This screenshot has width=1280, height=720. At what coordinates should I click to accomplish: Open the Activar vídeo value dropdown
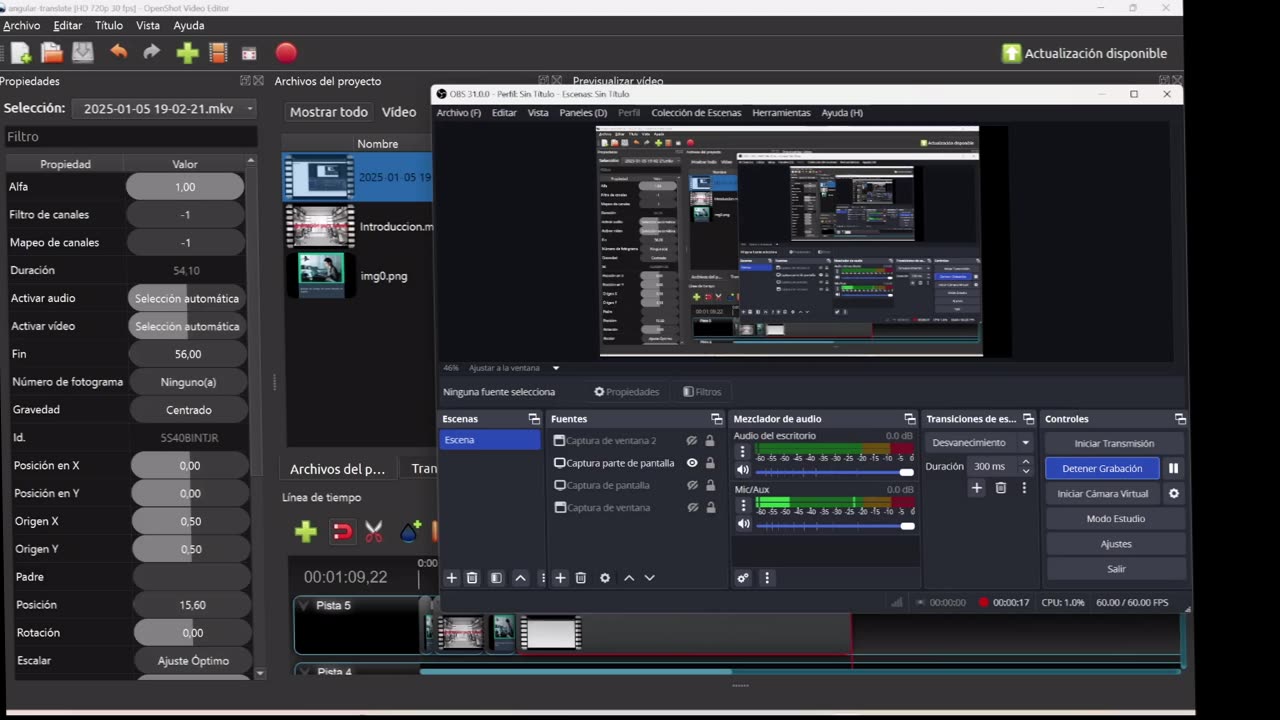tap(187, 326)
